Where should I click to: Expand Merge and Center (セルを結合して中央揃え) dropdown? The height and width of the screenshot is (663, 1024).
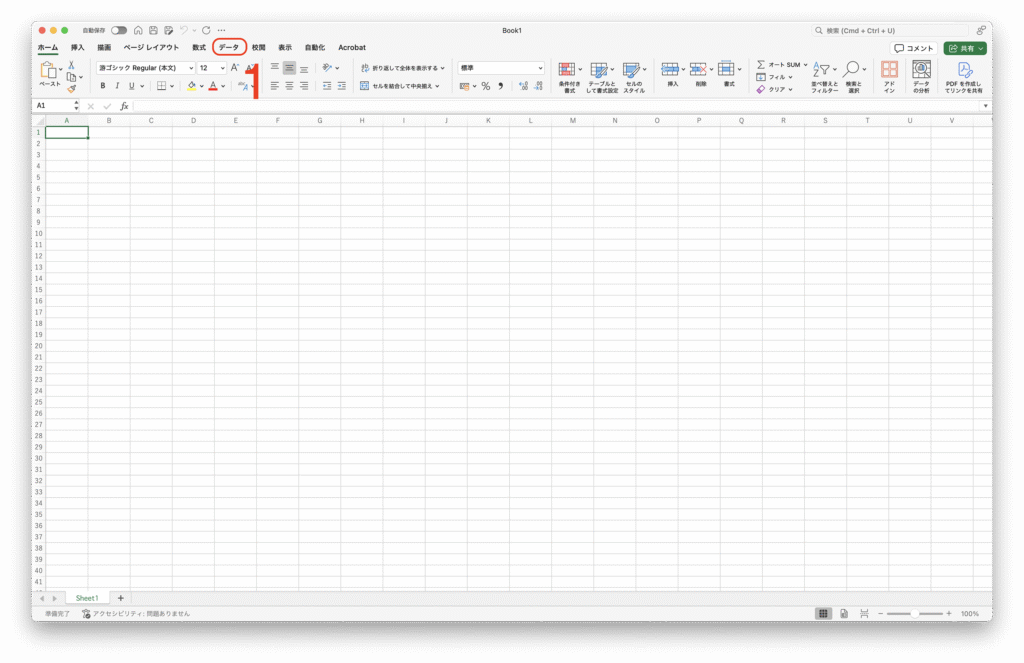(438, 86)
